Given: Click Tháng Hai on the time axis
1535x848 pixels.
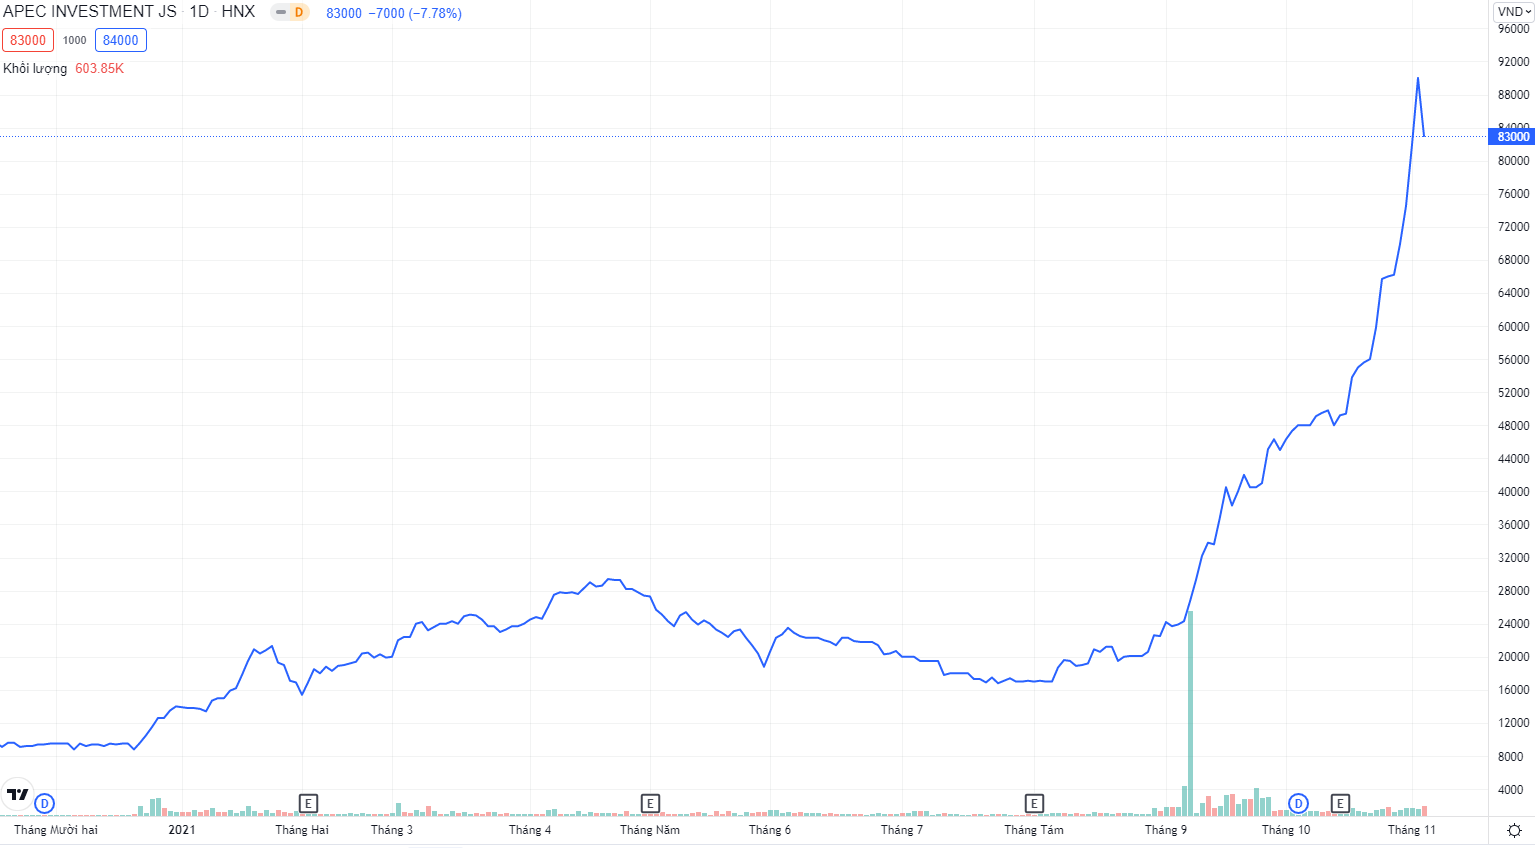Looking at the screenshot, I should 302,830.
